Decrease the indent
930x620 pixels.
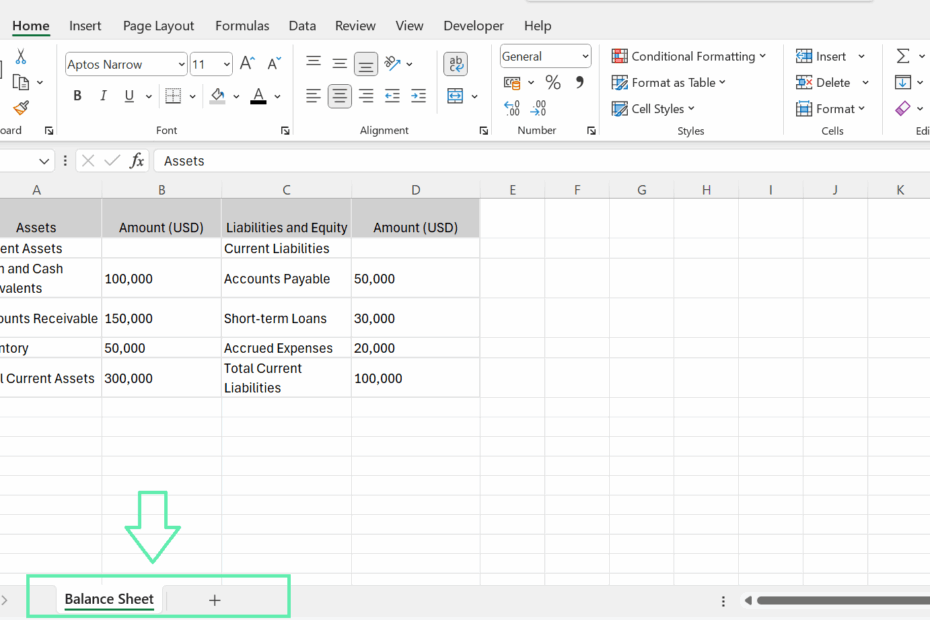[392, 96]
